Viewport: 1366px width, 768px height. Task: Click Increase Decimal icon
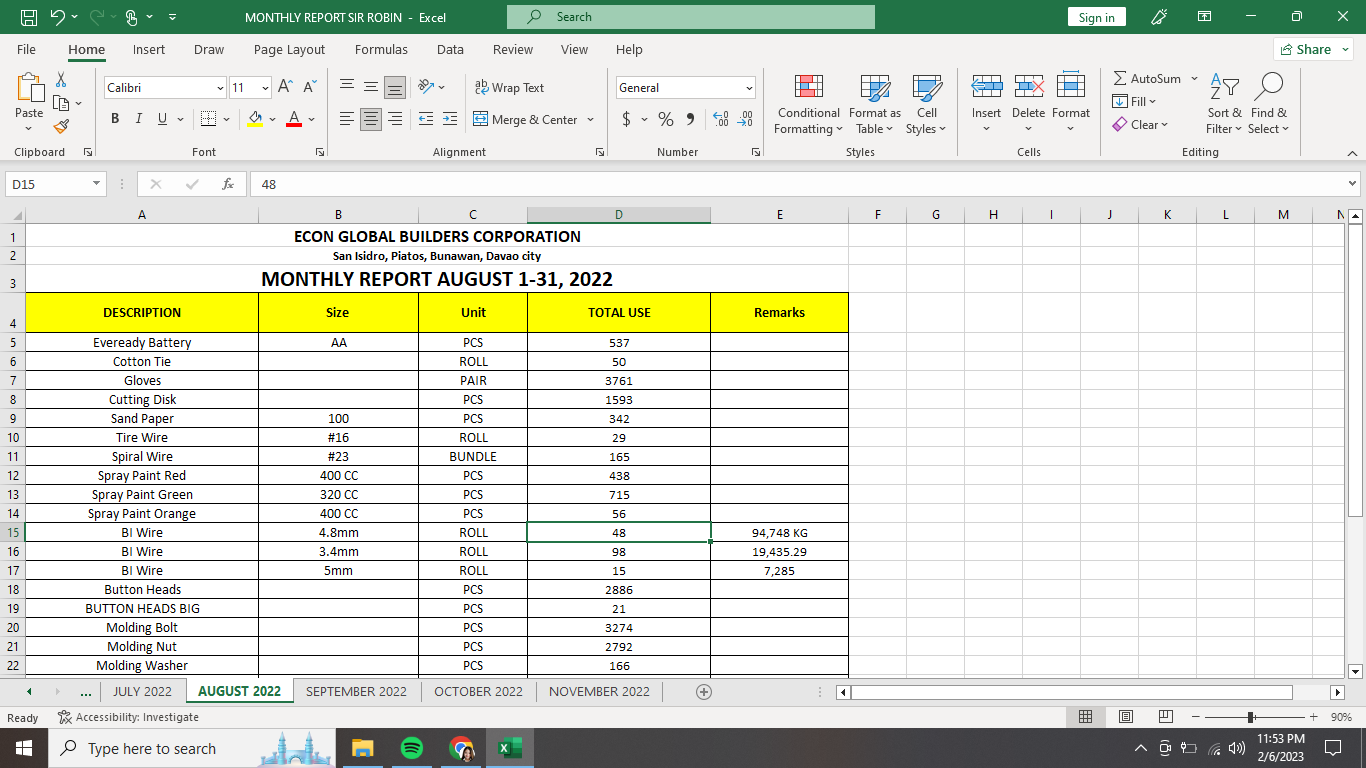[x=721, y=119]
